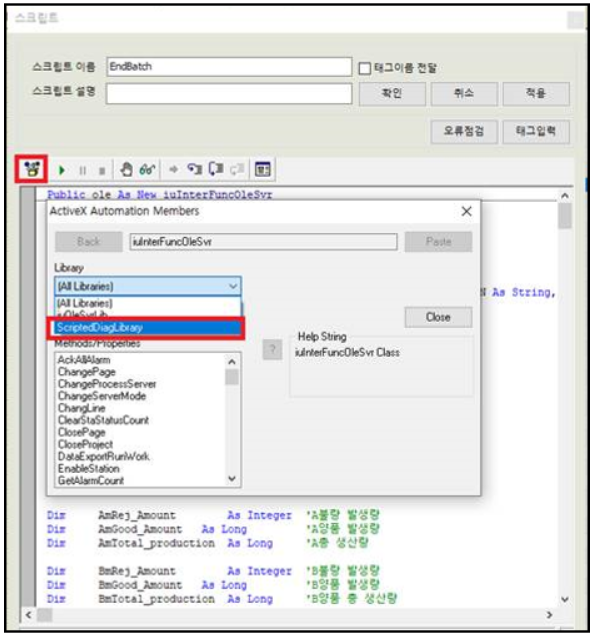Viewport: 592px width, 636px height.
Task: Select ClosePage in methods list
Action: point(82,432)
